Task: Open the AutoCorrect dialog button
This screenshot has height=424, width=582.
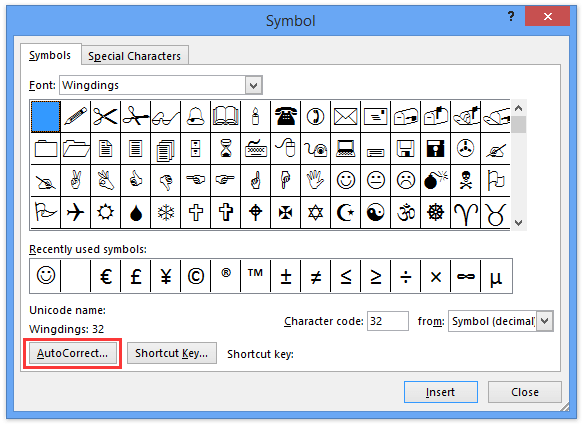Action: click(73, 353)
